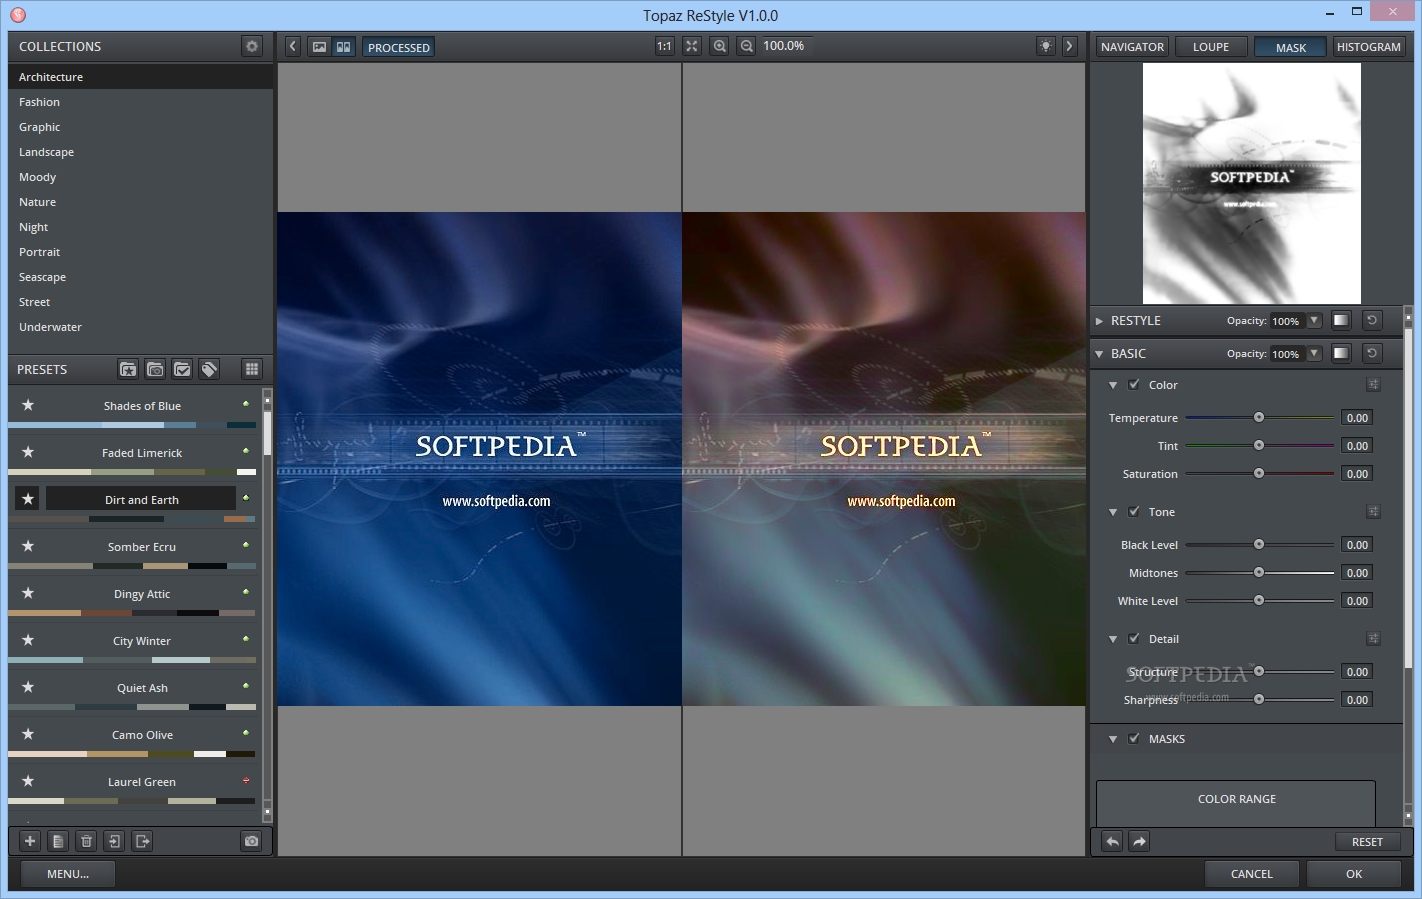This screenshot has width=1422, height=899.
Task: Click the document icon below the presets
Action: click(x=58, y=841)
